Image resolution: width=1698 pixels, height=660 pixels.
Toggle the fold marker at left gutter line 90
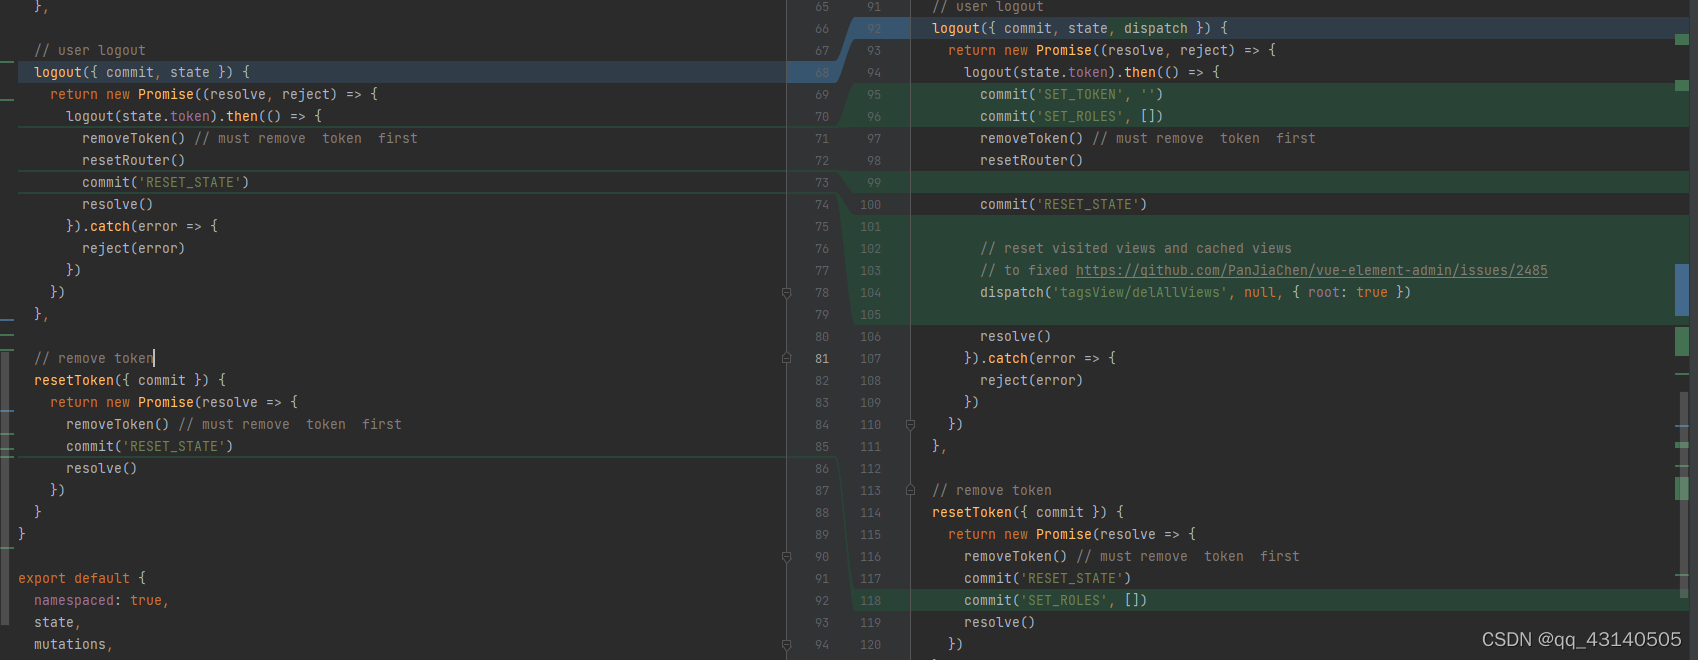tap(786, 557)
